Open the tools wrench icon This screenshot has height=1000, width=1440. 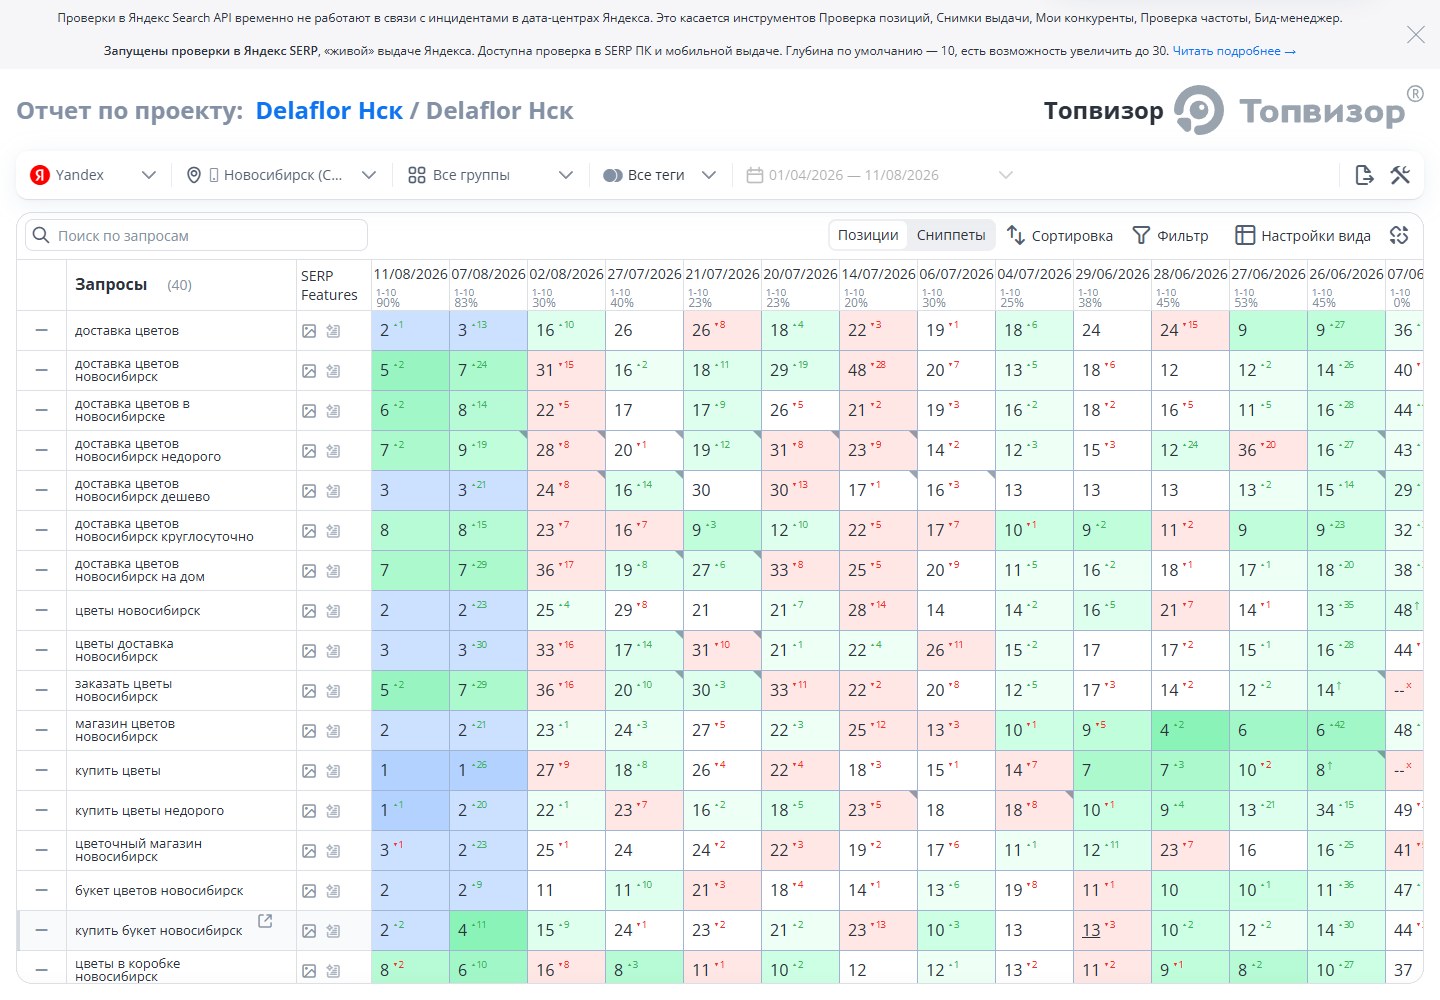(1400, 175)
